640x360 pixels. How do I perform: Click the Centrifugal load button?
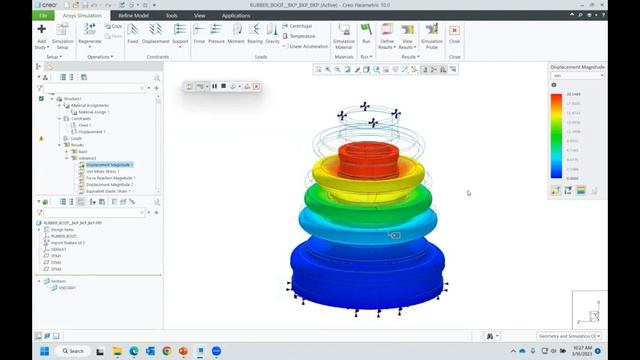297,26
